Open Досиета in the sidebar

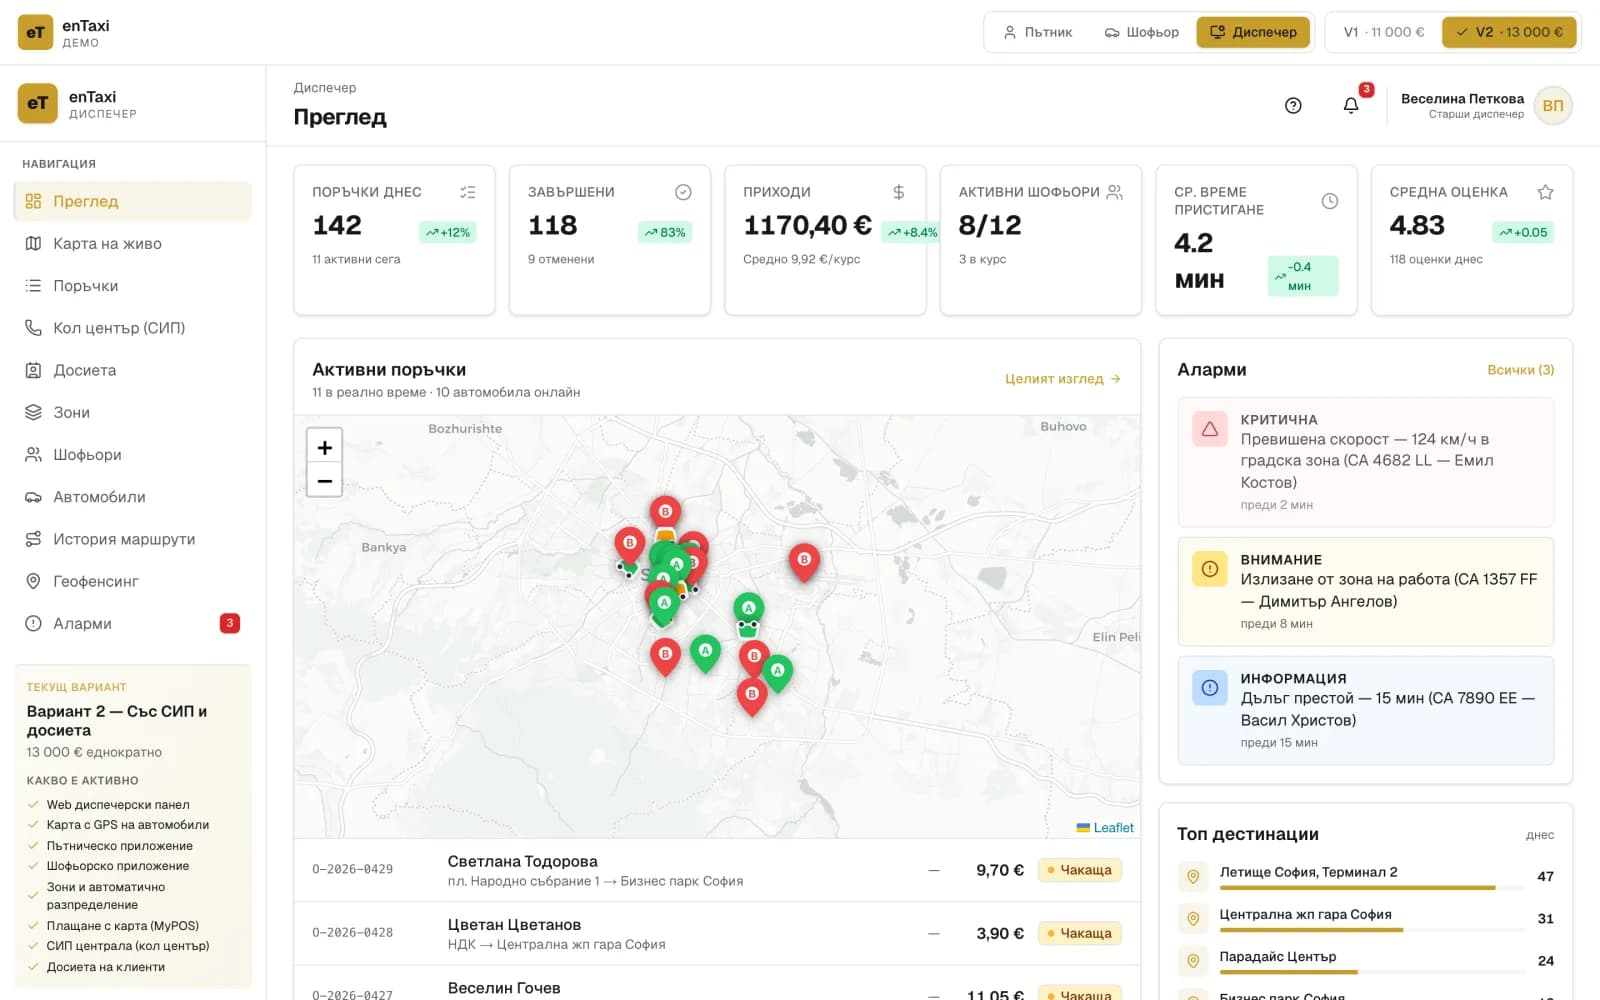pyautogui.click(x=132, y=370)
